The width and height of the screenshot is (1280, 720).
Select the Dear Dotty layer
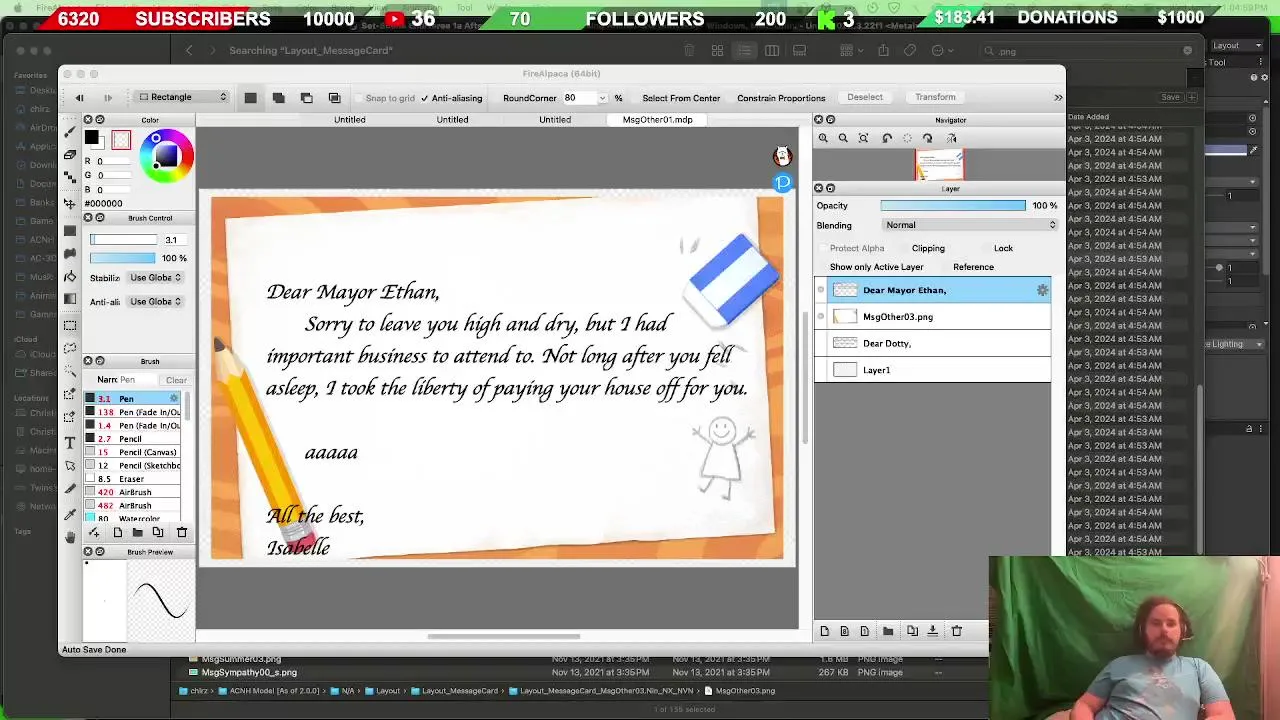tap(932, 343)
